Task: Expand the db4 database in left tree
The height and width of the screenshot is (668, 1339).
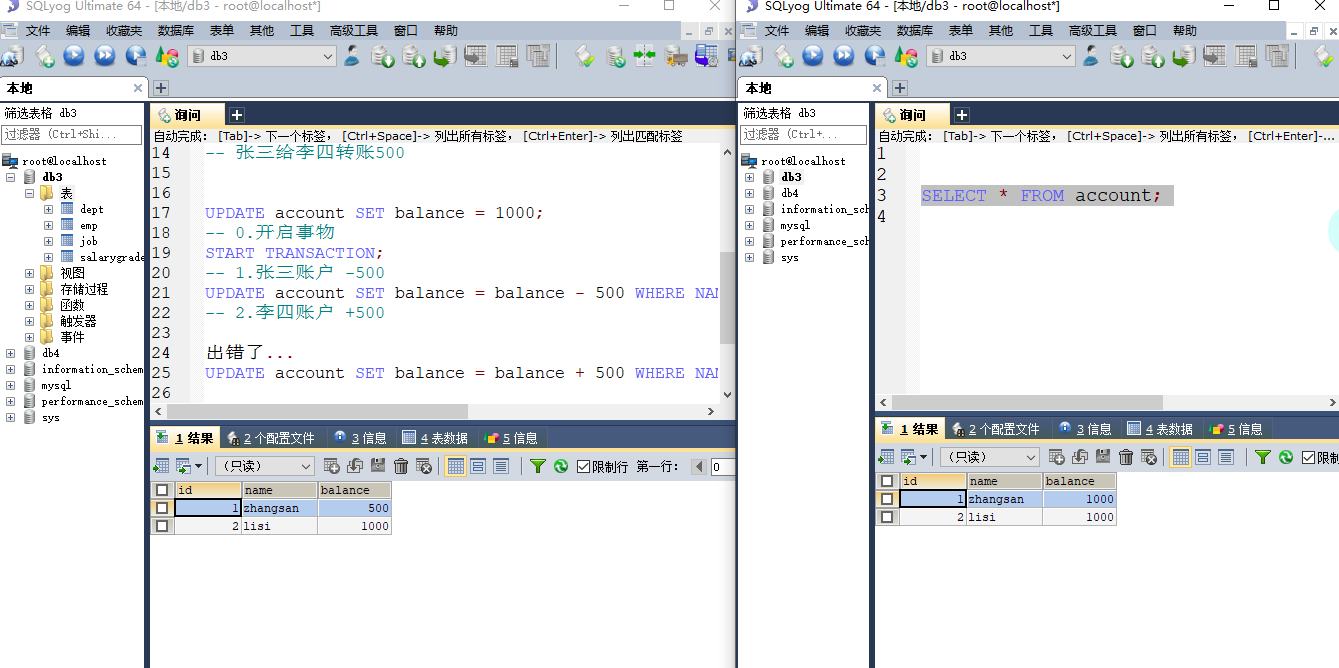Action: pos(10,353)
